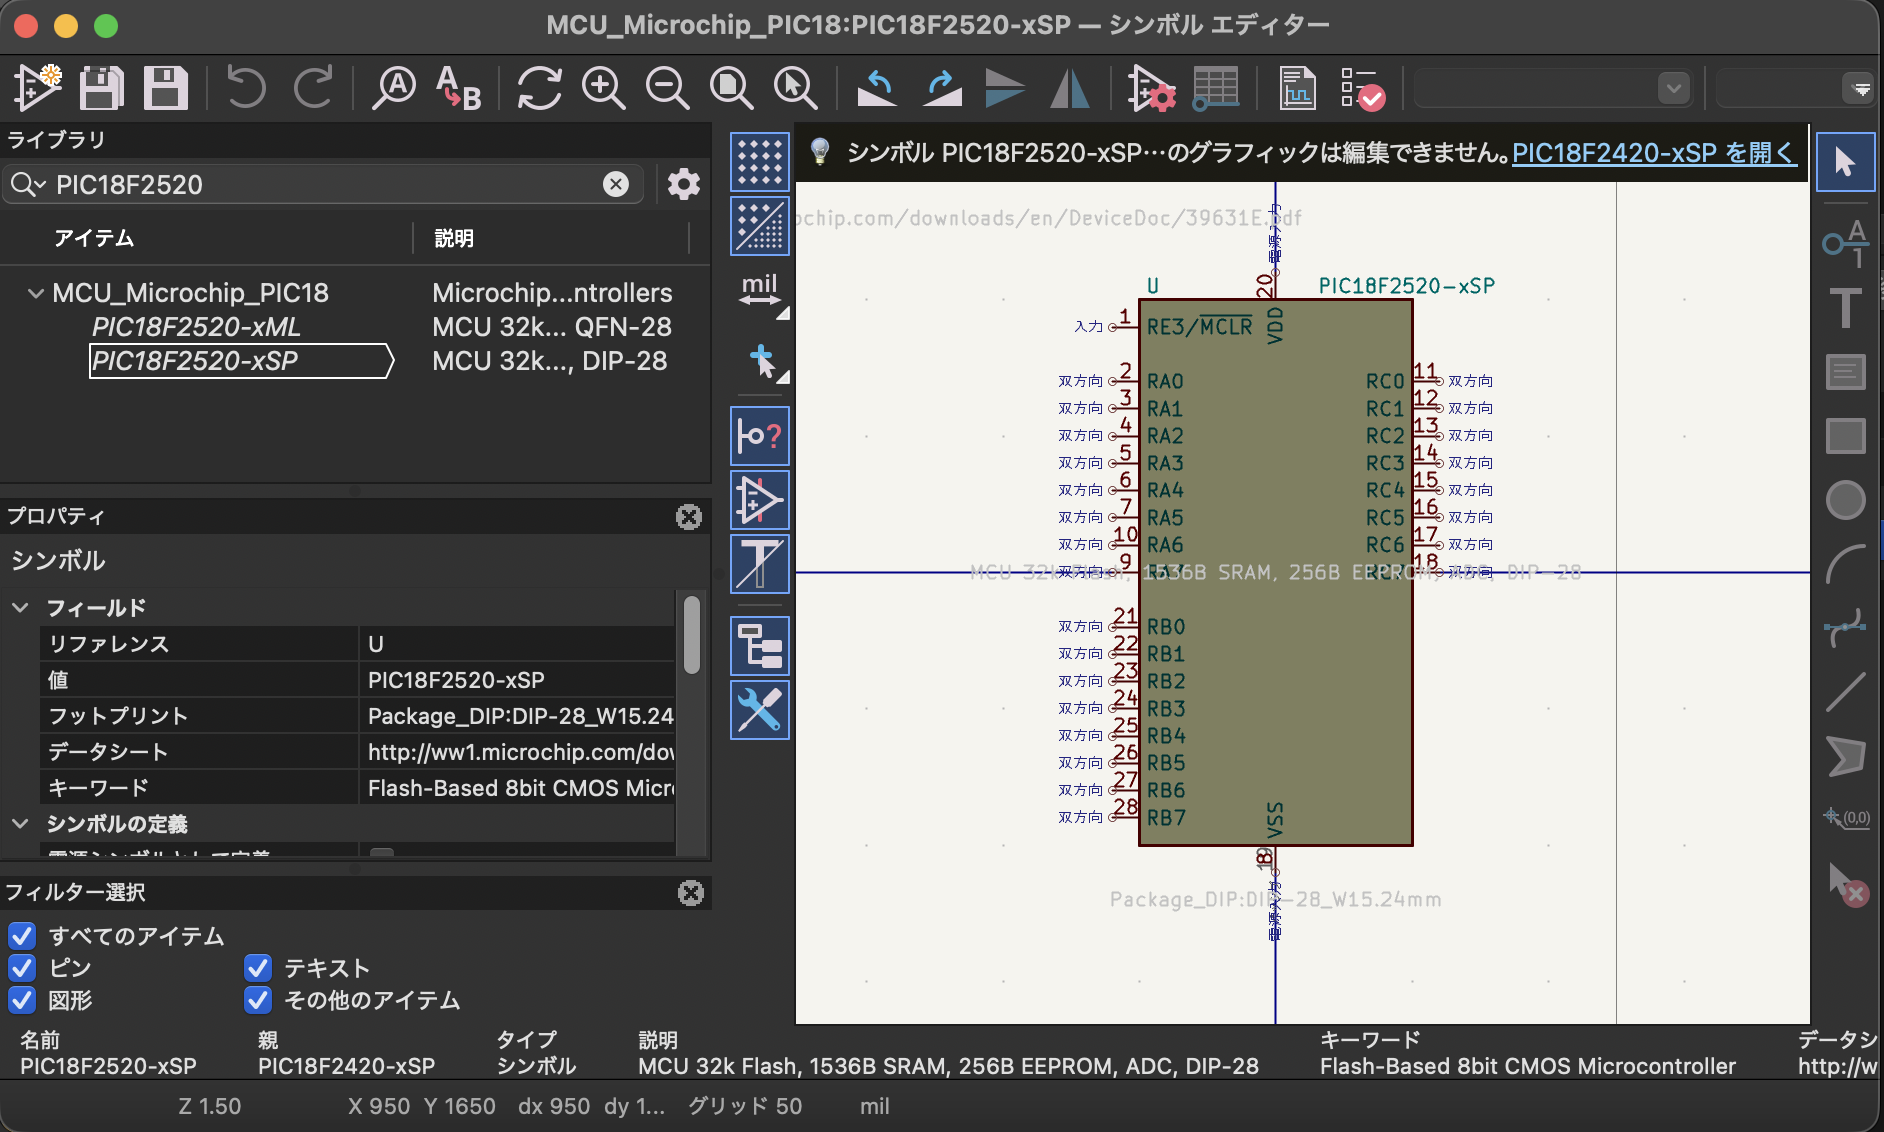
Task: Select the bezier curve tool
Action: click(1845, 628)
